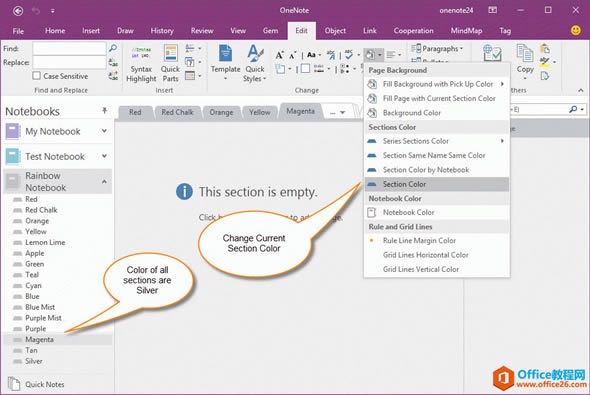Toggle the Case Sensitive checkbox

[36, 76]
